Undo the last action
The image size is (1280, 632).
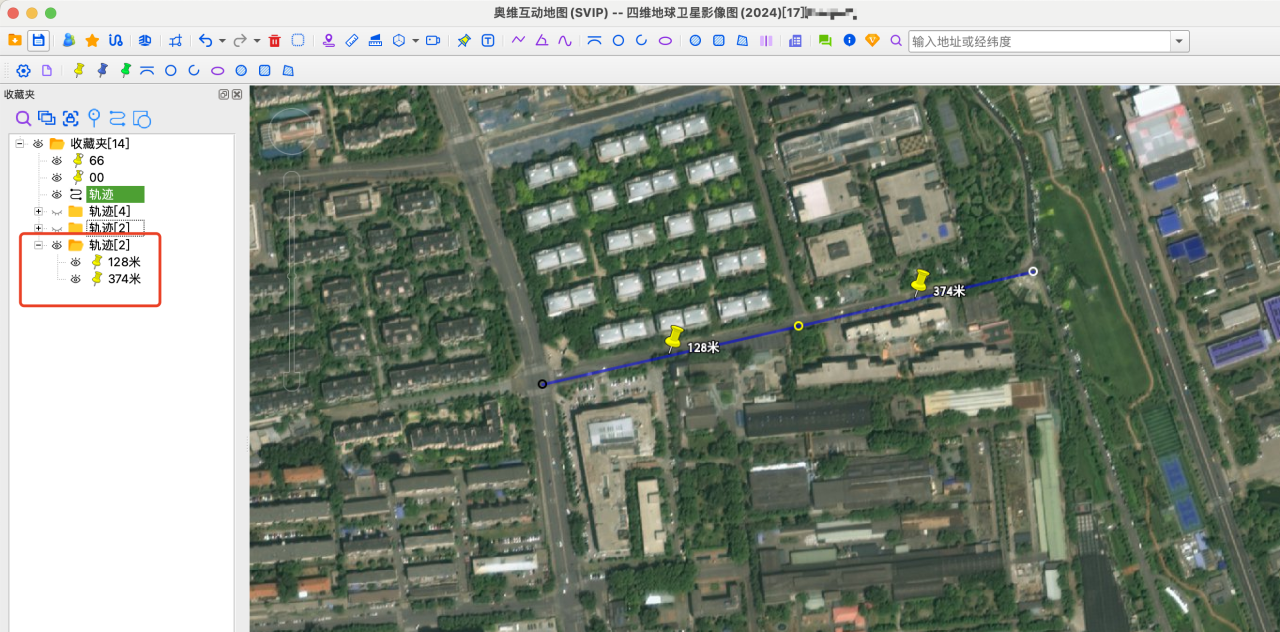click(x=205, y=41)
